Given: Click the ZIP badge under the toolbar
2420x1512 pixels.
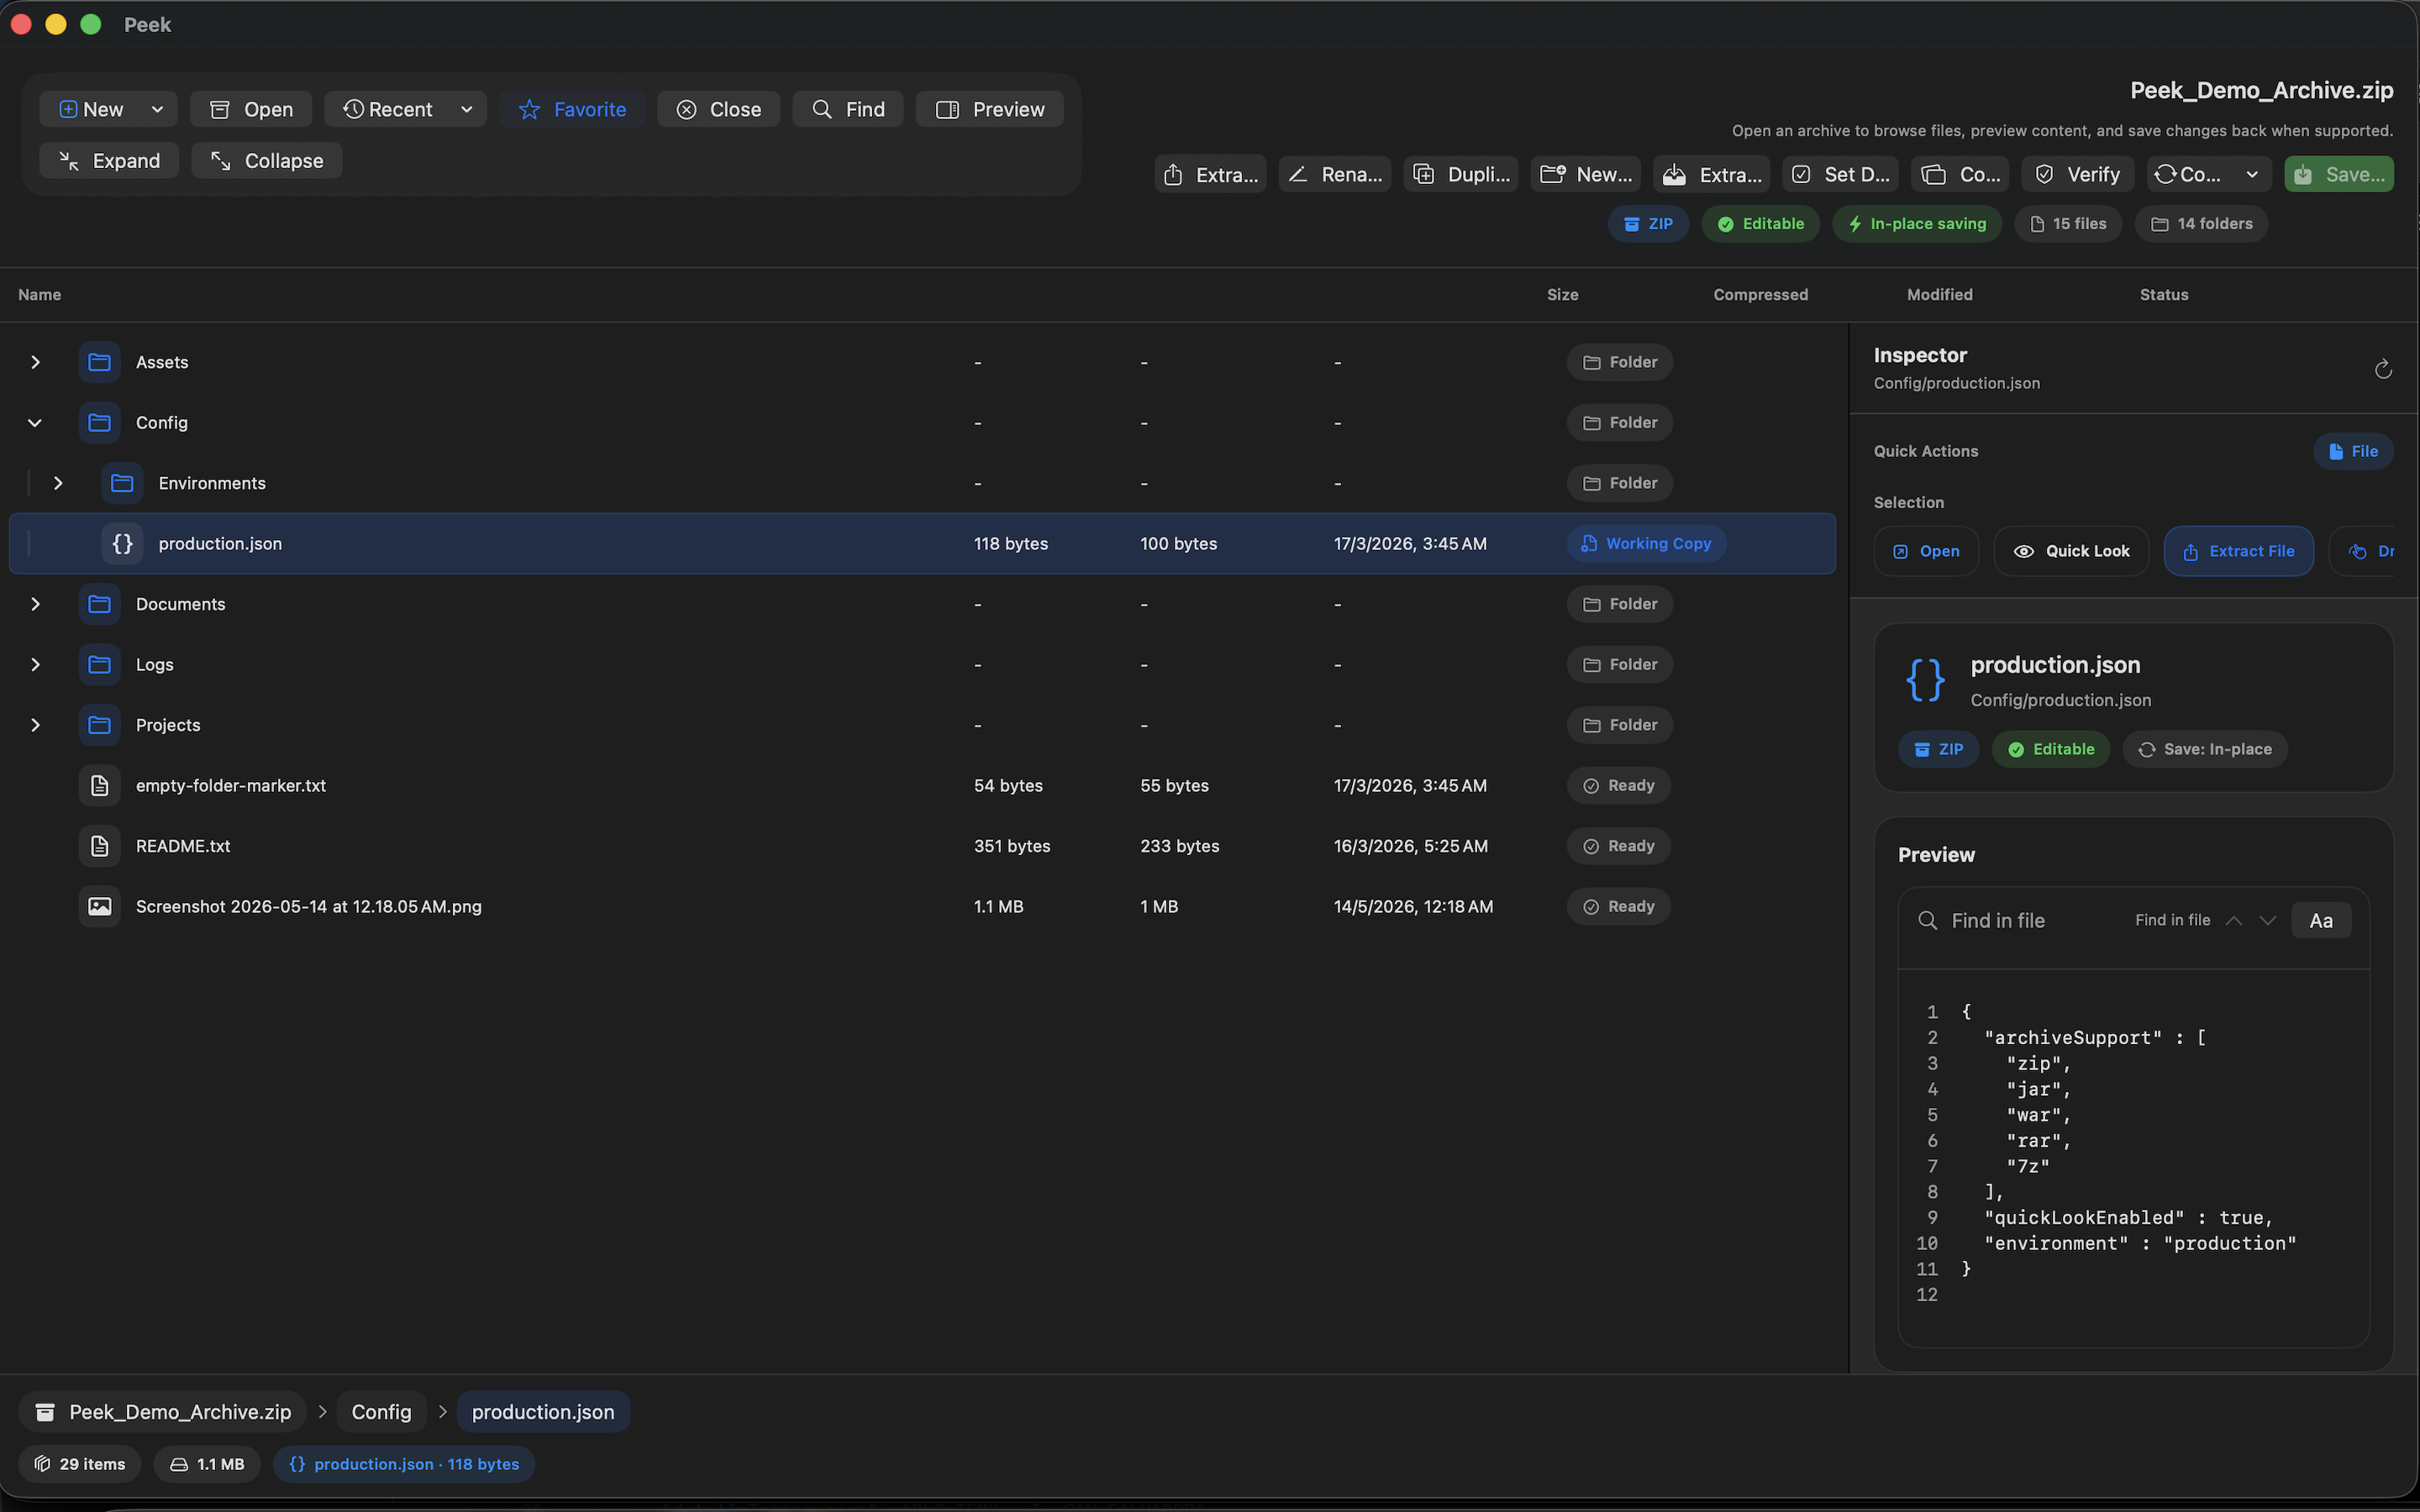Looking at the screenshot, I should (1648, 224).
